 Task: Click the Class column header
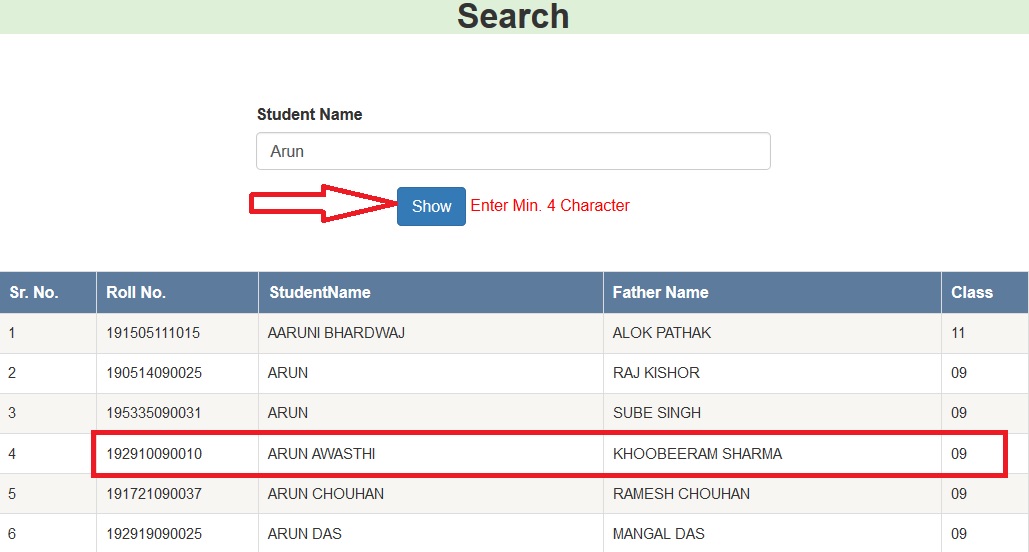(972, 293)
